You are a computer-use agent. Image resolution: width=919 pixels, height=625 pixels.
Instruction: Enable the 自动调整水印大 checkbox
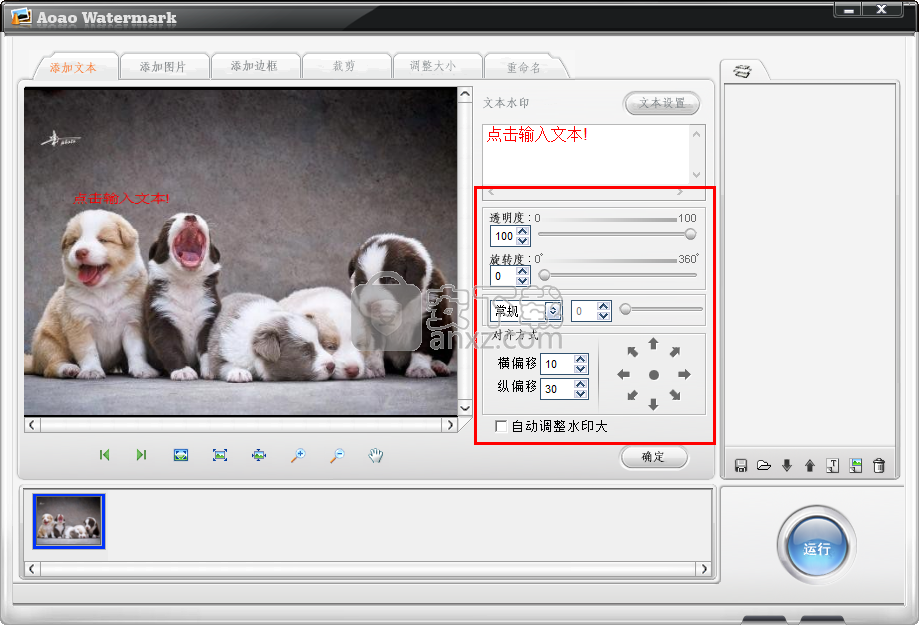tap(501, 426)
